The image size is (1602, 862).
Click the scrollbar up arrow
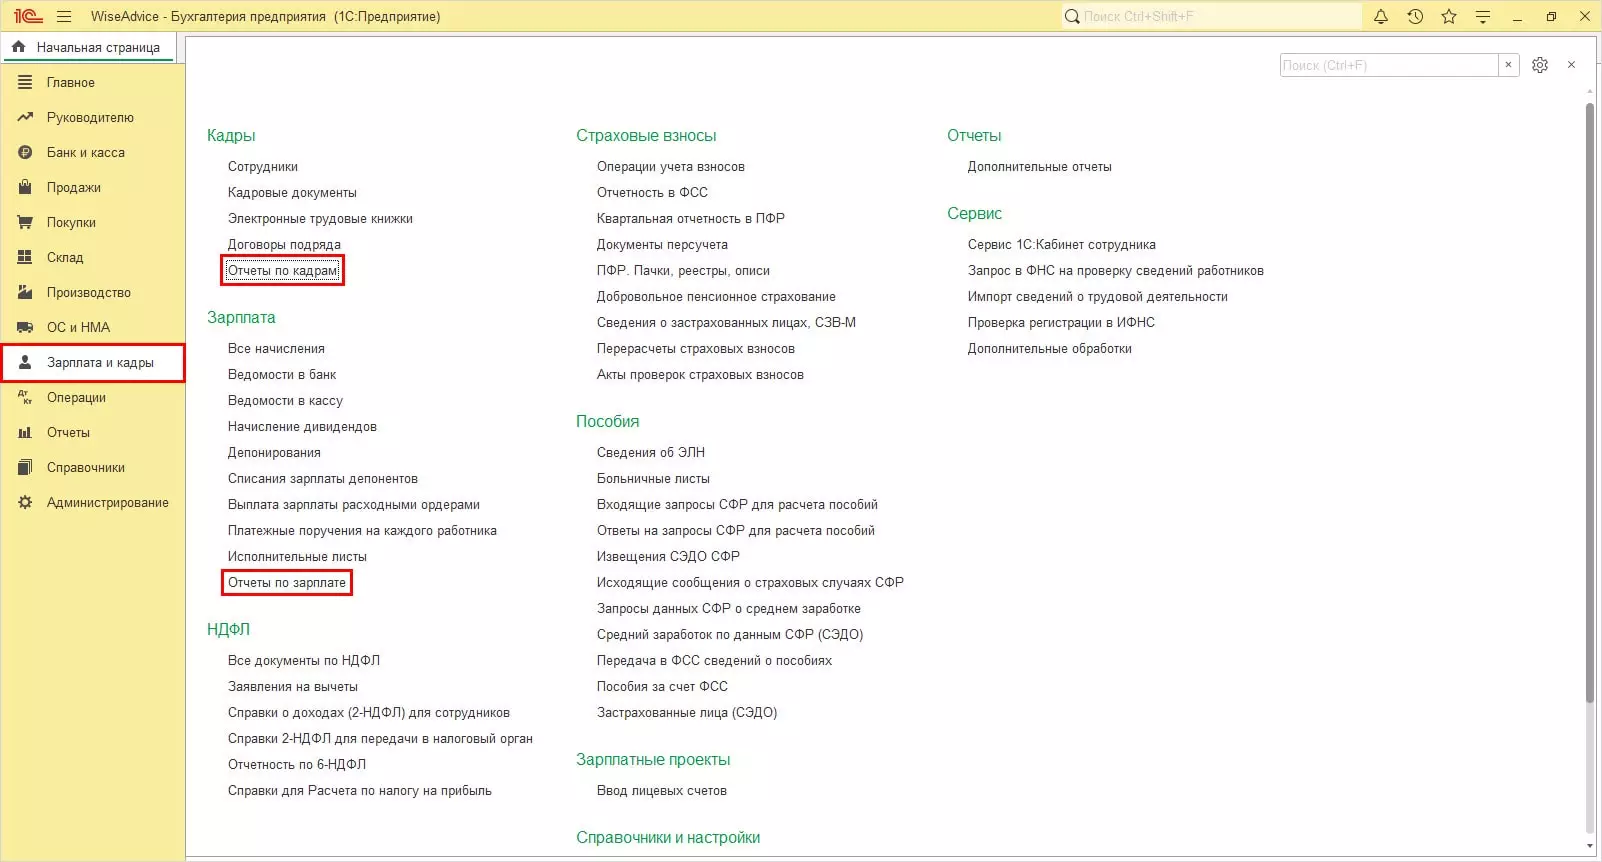[x=1590, y=93]
